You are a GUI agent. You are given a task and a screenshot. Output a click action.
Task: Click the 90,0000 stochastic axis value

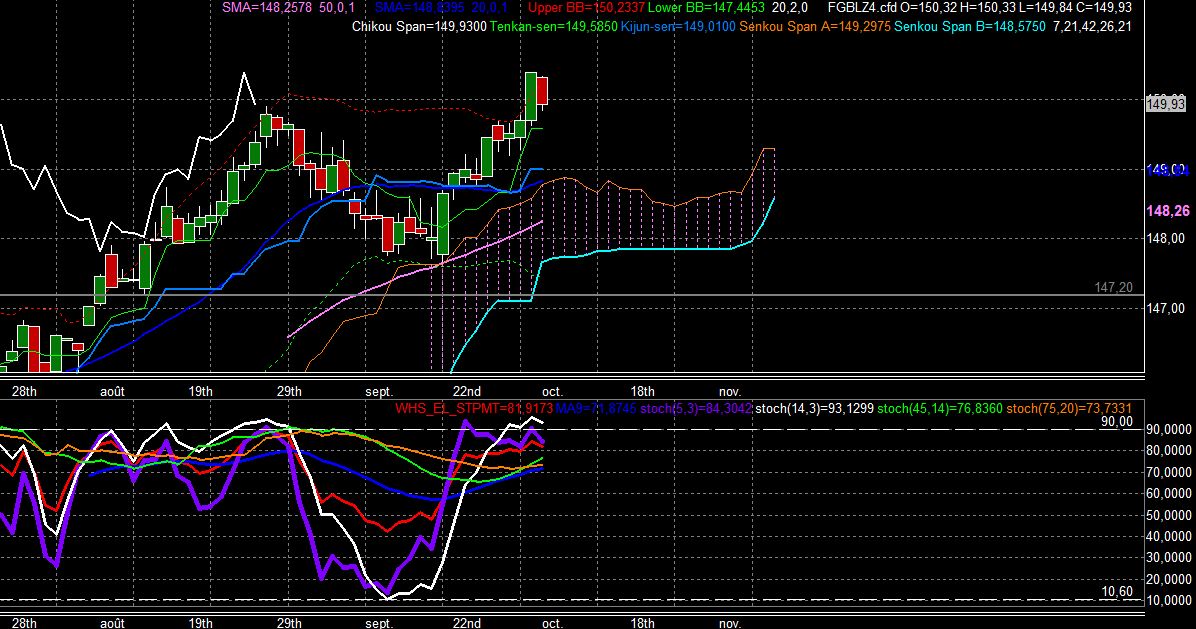(x=1169, y=430)
